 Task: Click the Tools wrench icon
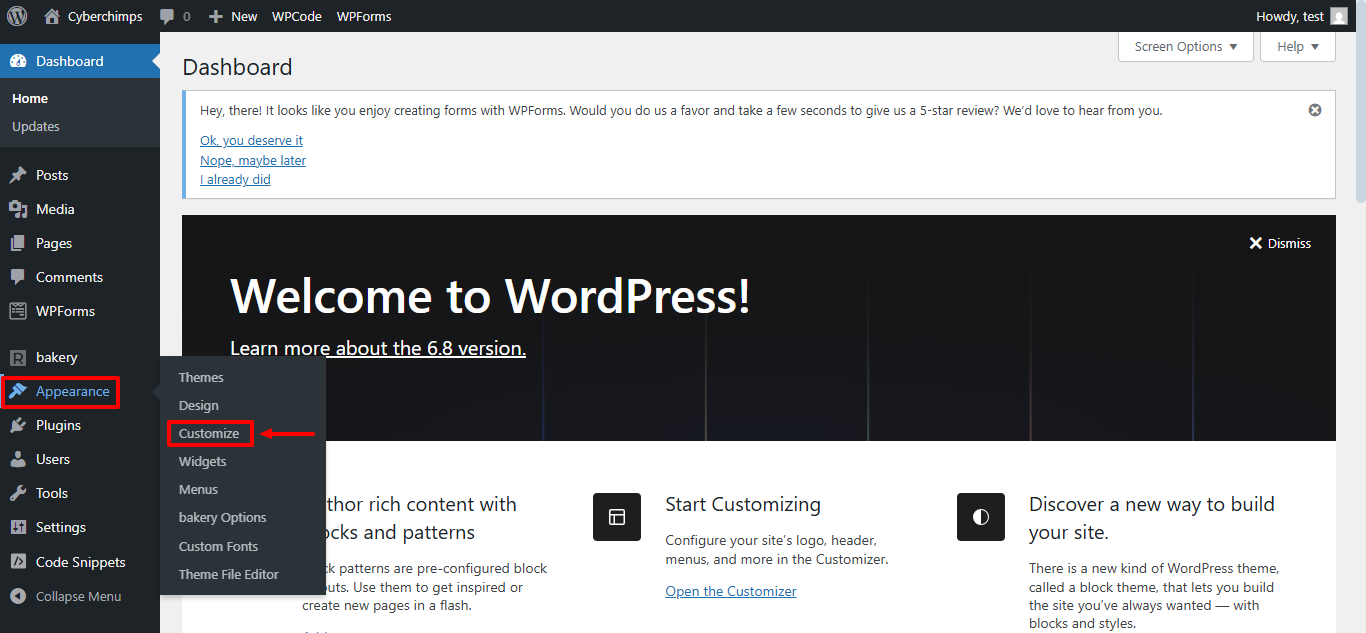(18, 493)
